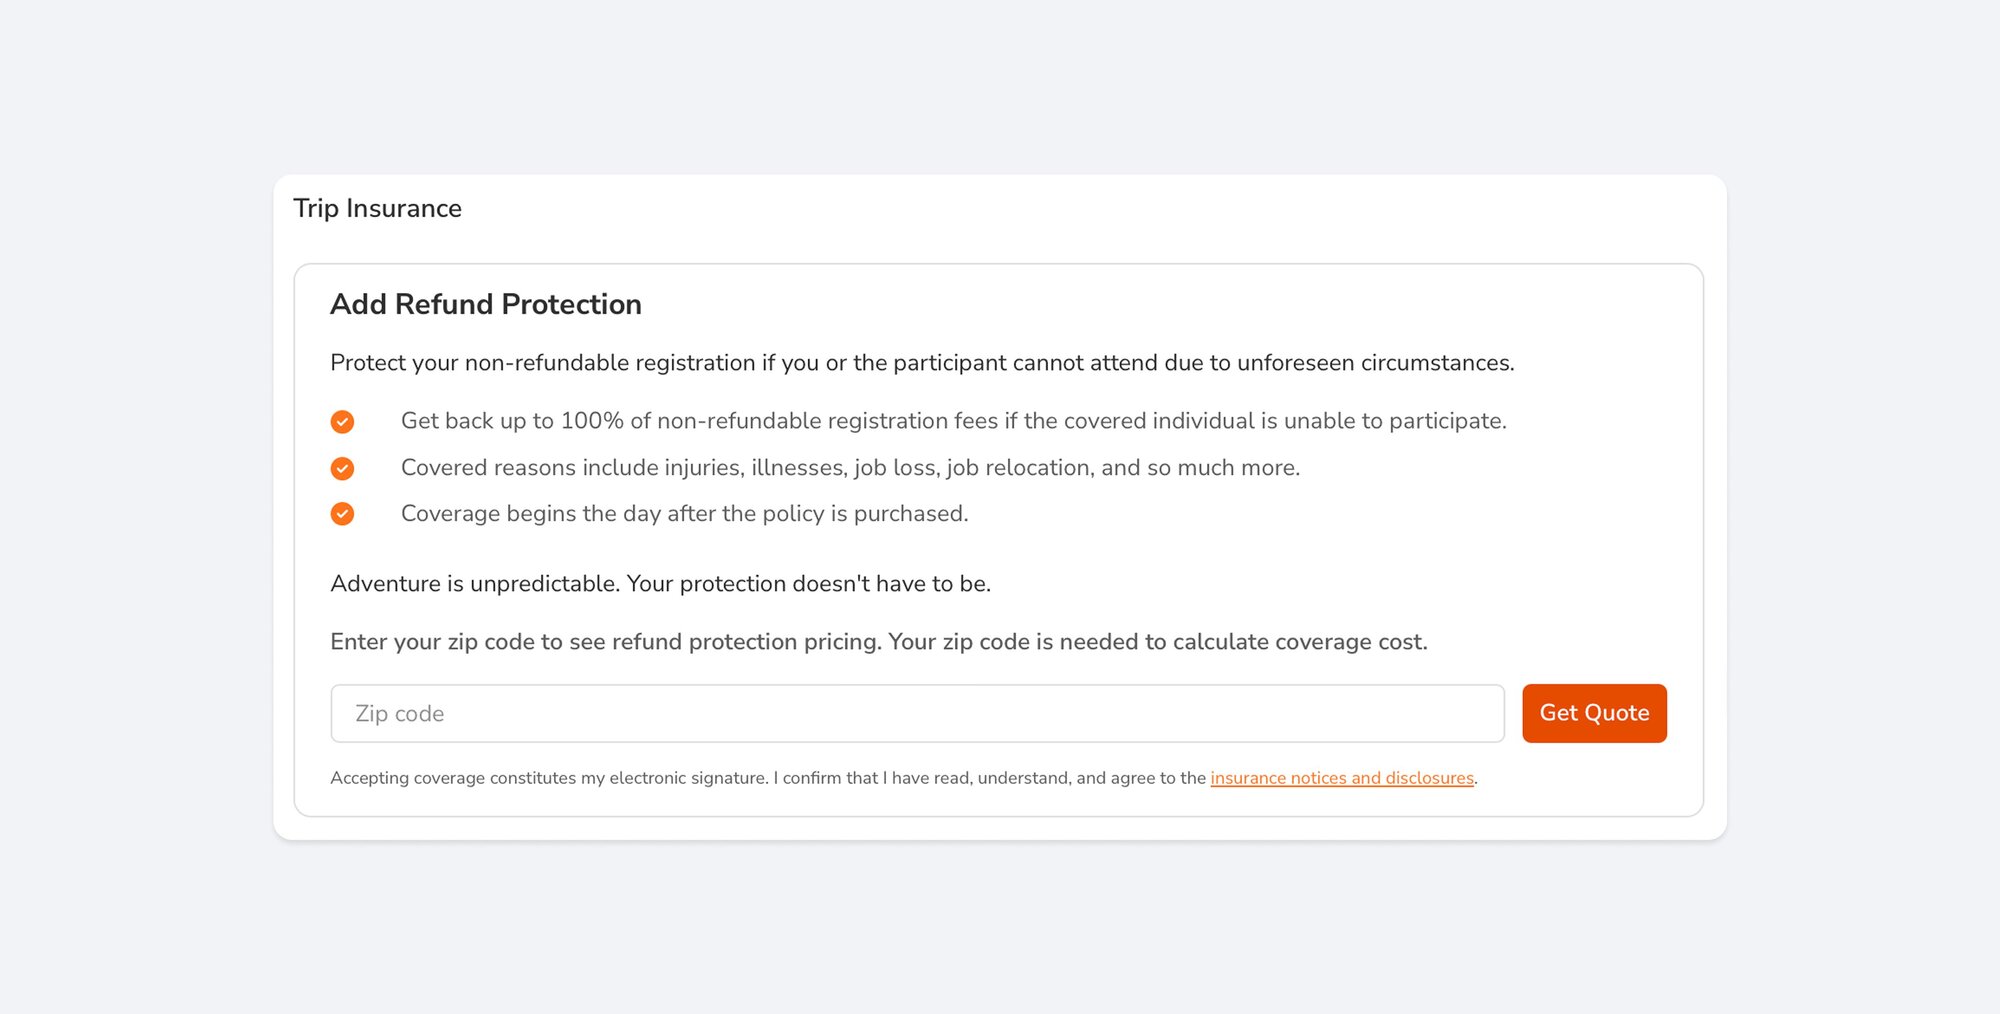
Task: Click the checkmark next to covered reasons line
Action: pos(342,467)
